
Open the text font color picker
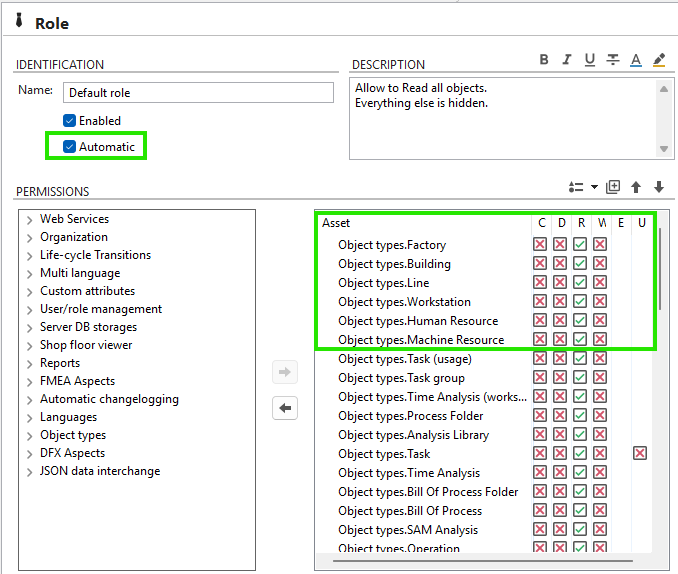636,60
